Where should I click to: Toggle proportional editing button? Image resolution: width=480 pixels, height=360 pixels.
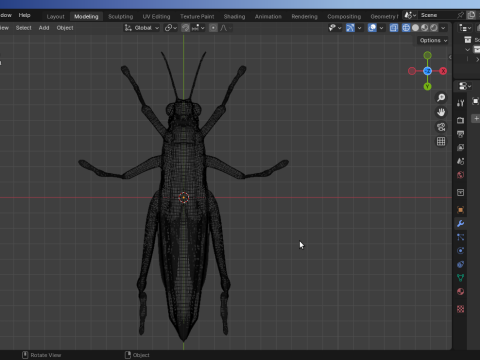click(213, 28)
